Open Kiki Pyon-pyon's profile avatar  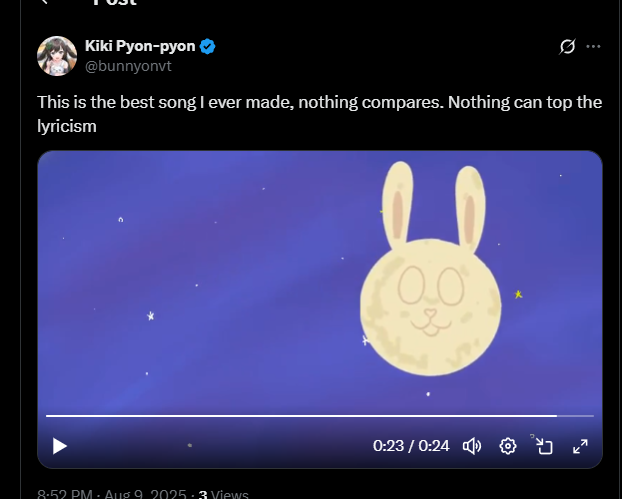57,56
